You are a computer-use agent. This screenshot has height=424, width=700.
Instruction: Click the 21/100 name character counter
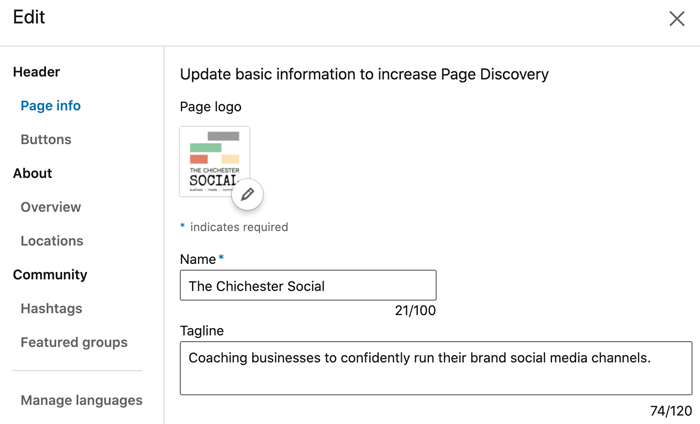[415, 311]
